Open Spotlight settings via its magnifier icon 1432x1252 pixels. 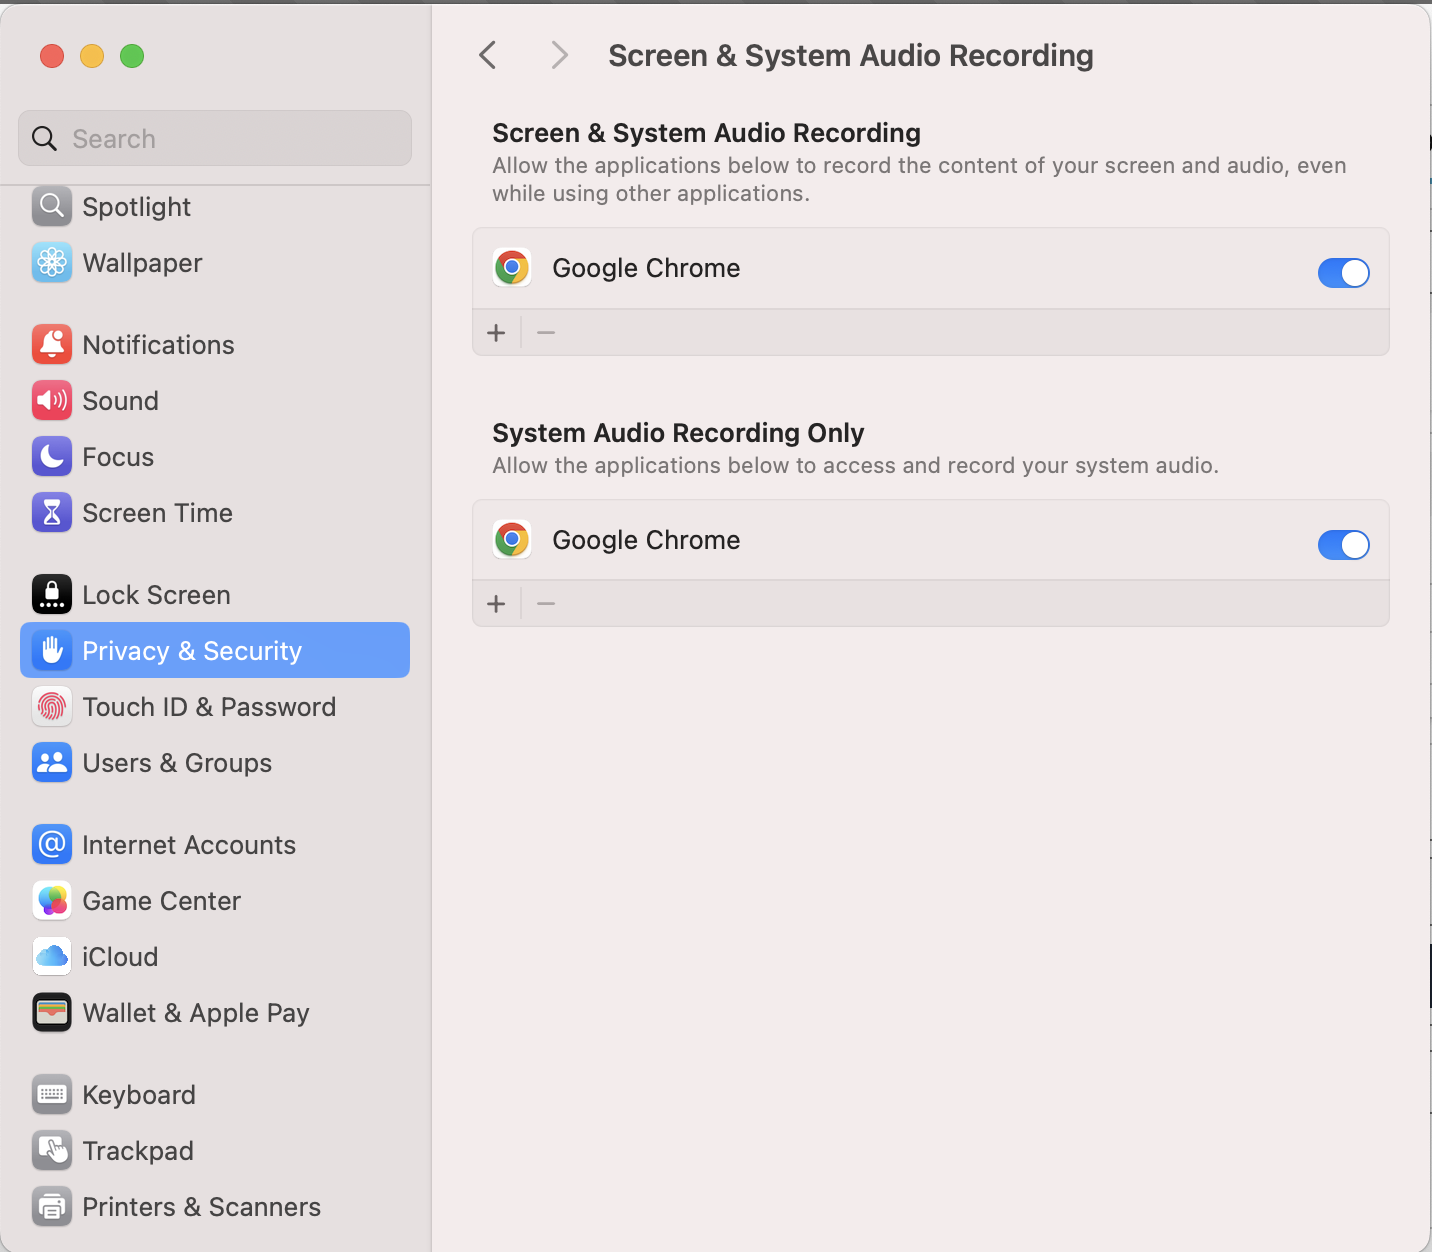click(x=52, y=207)
